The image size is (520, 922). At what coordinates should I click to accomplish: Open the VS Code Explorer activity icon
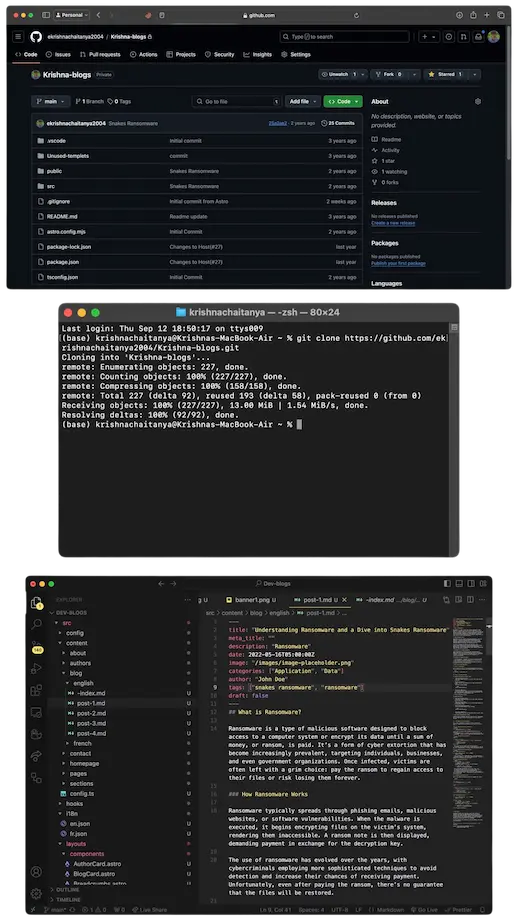tap(36, 603)
